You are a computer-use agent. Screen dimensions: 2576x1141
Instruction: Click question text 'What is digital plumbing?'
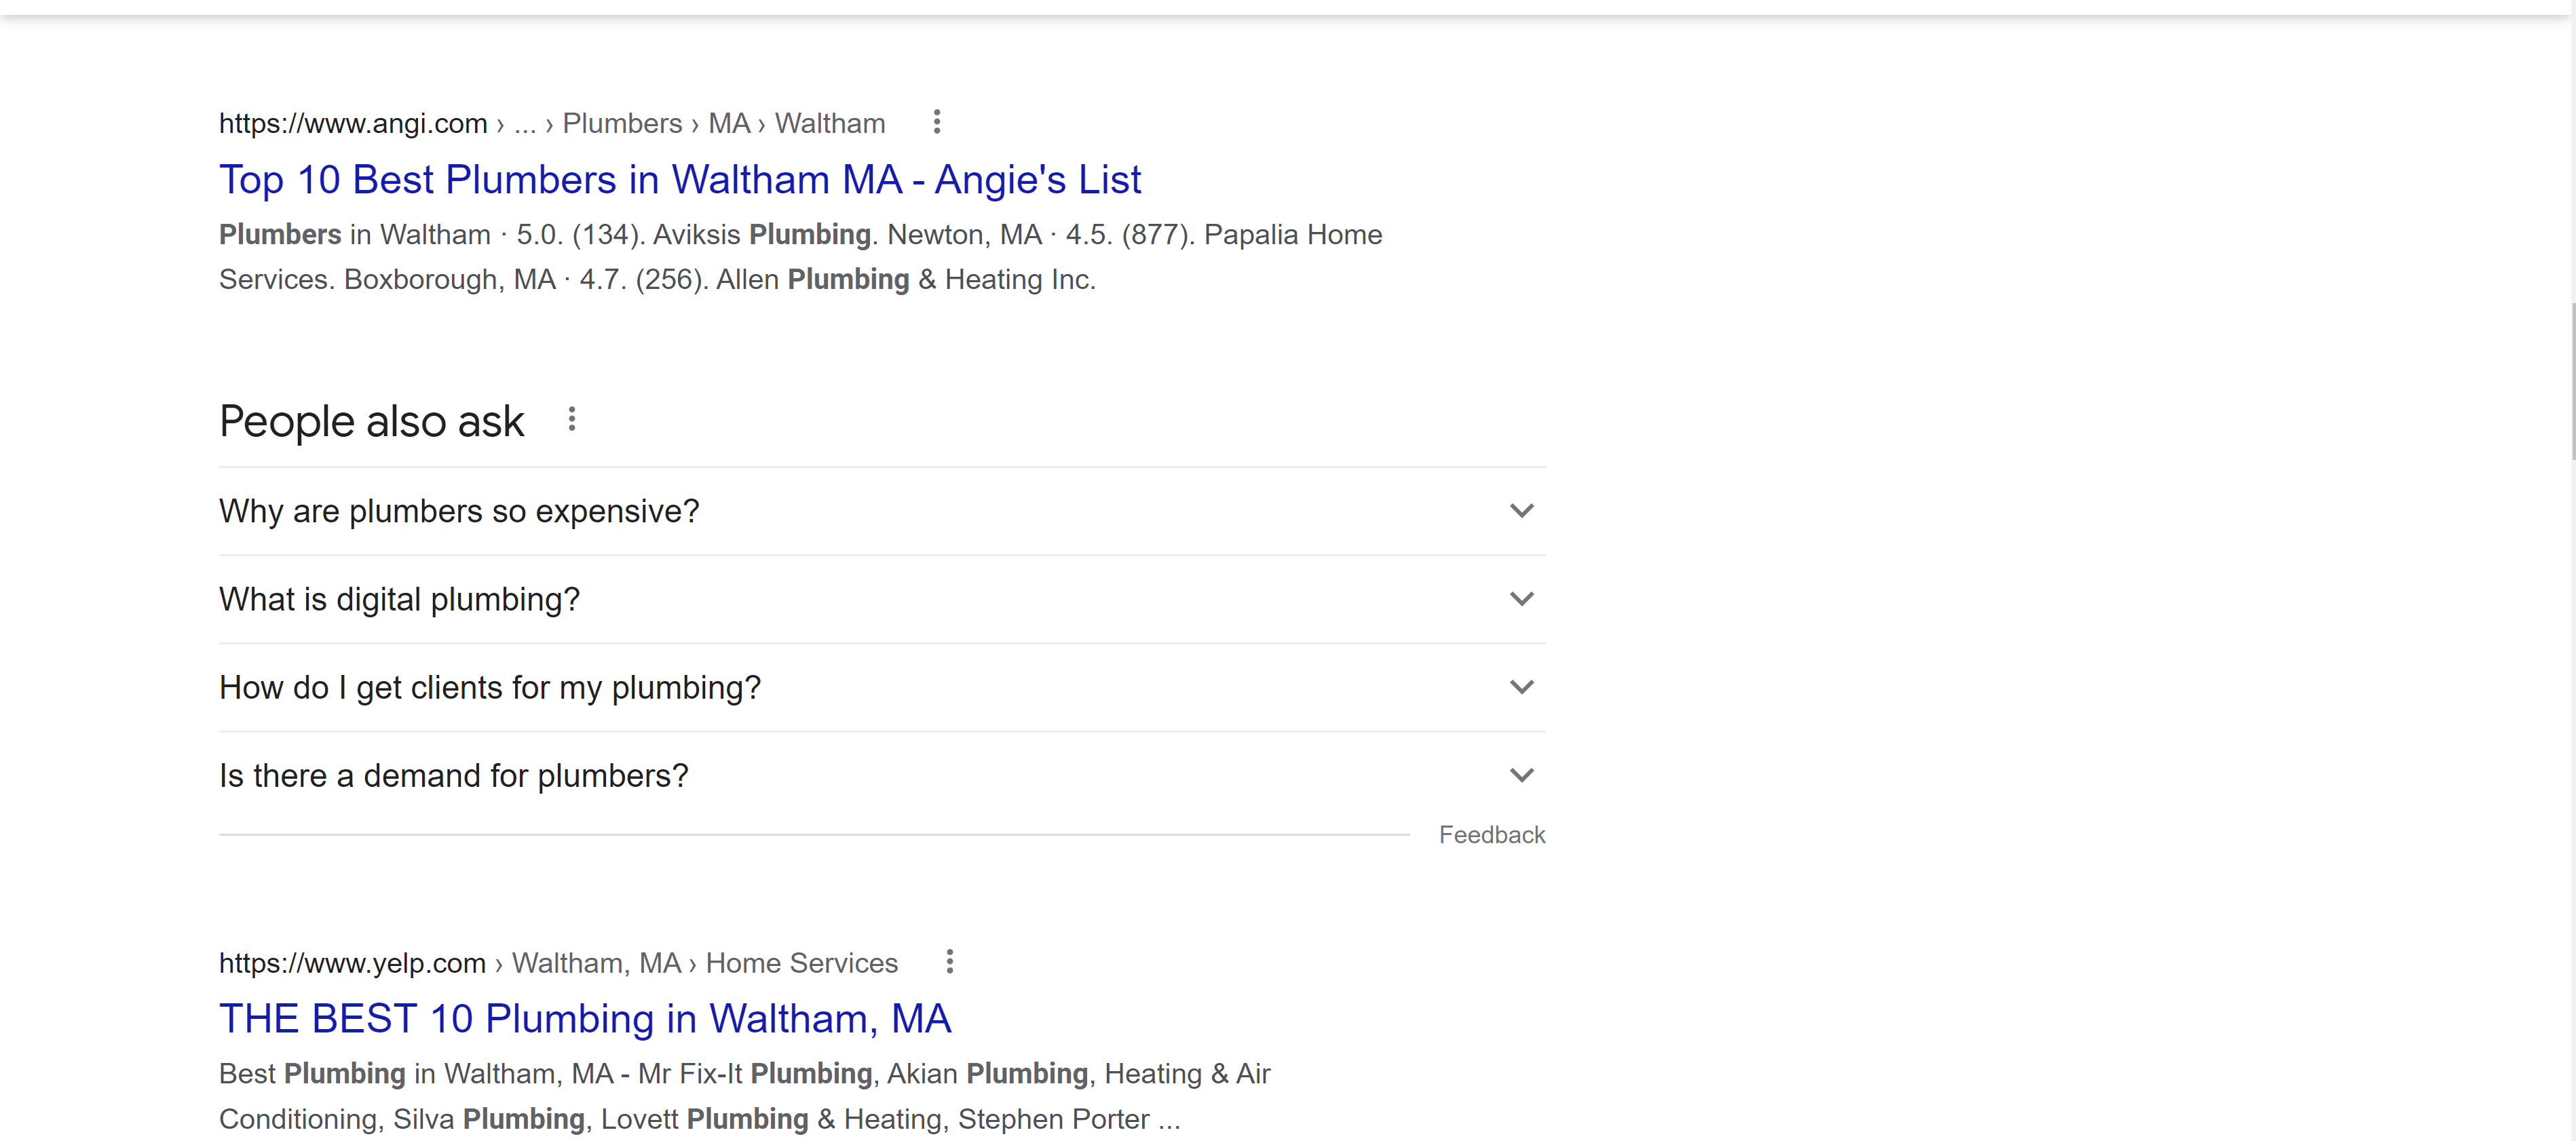(x=399, y=599)
